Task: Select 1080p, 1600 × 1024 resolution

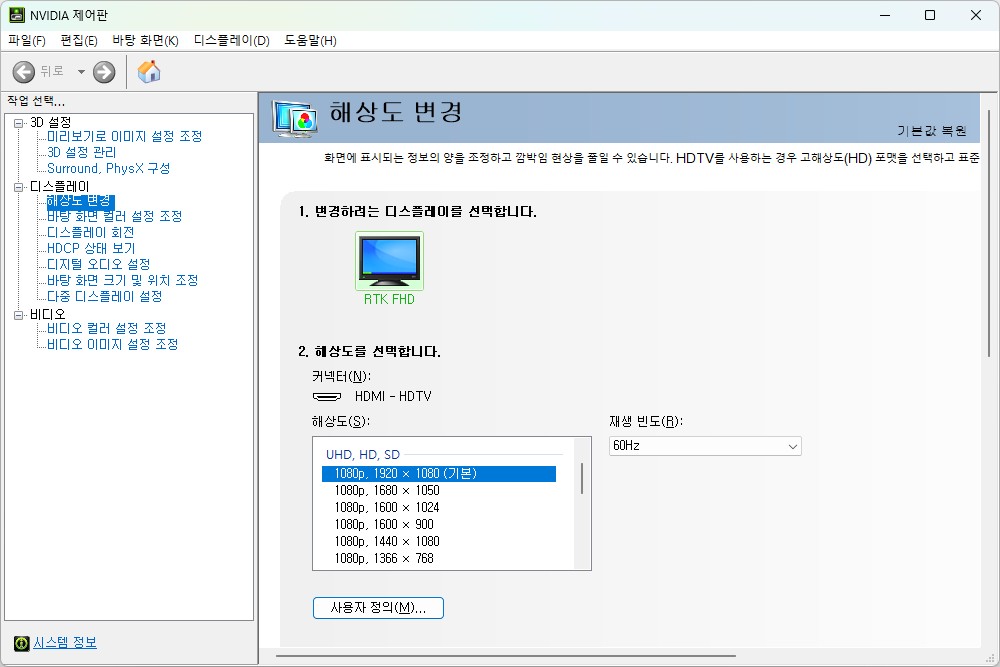Action: 439,508
